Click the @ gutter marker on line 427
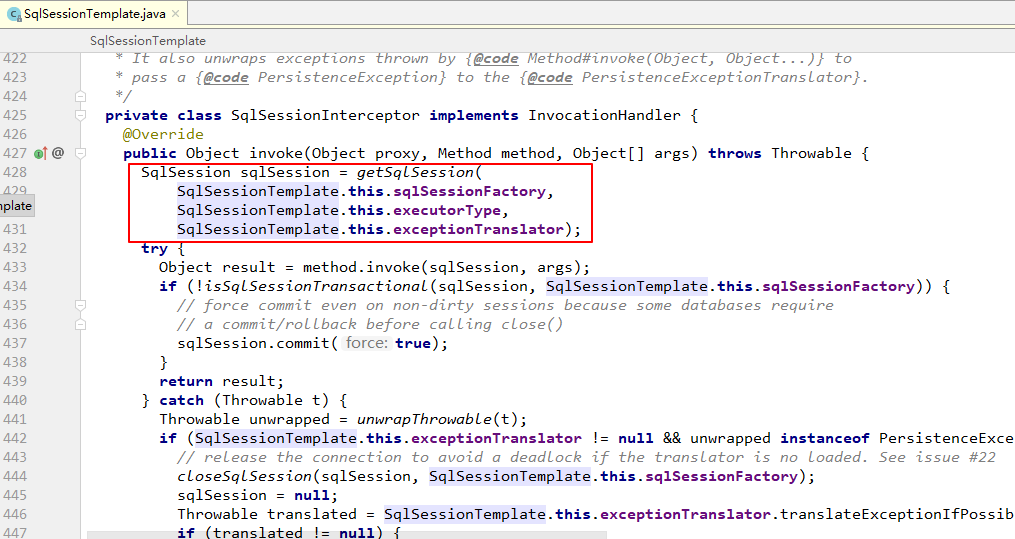The image size is (1015, 539). pos(58,153)
